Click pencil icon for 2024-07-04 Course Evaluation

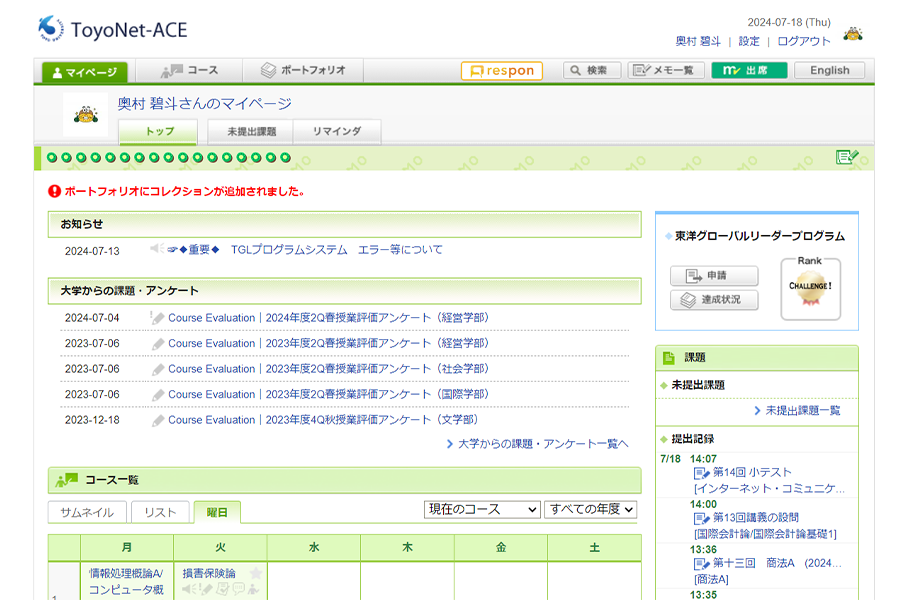pos(157,318)
